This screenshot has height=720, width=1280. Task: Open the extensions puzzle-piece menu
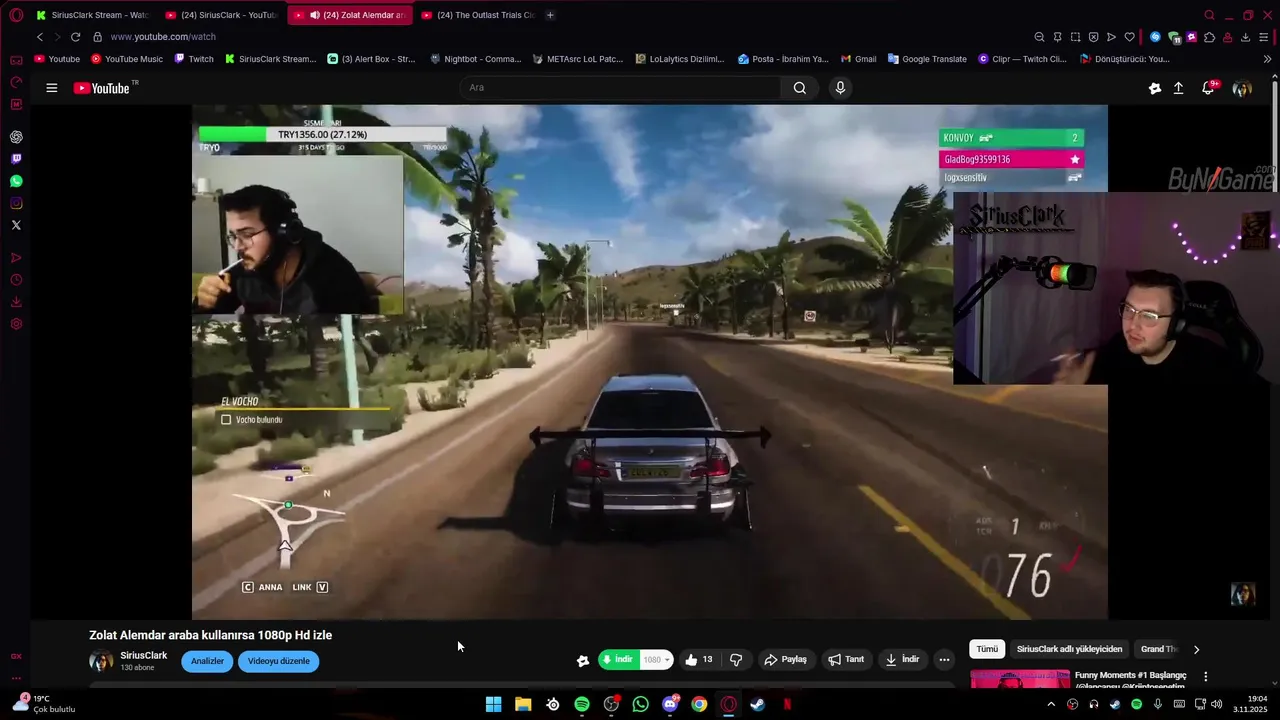tap(1209, 37)
